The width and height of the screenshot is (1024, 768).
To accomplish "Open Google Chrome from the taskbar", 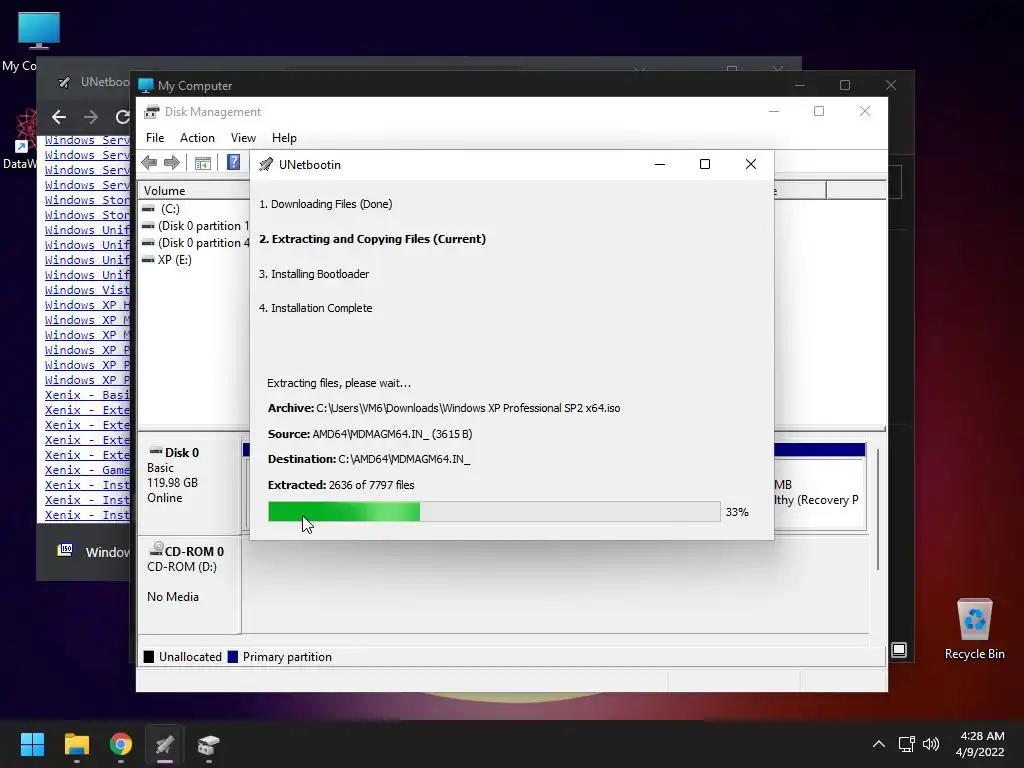I will [x=121, y=744].
